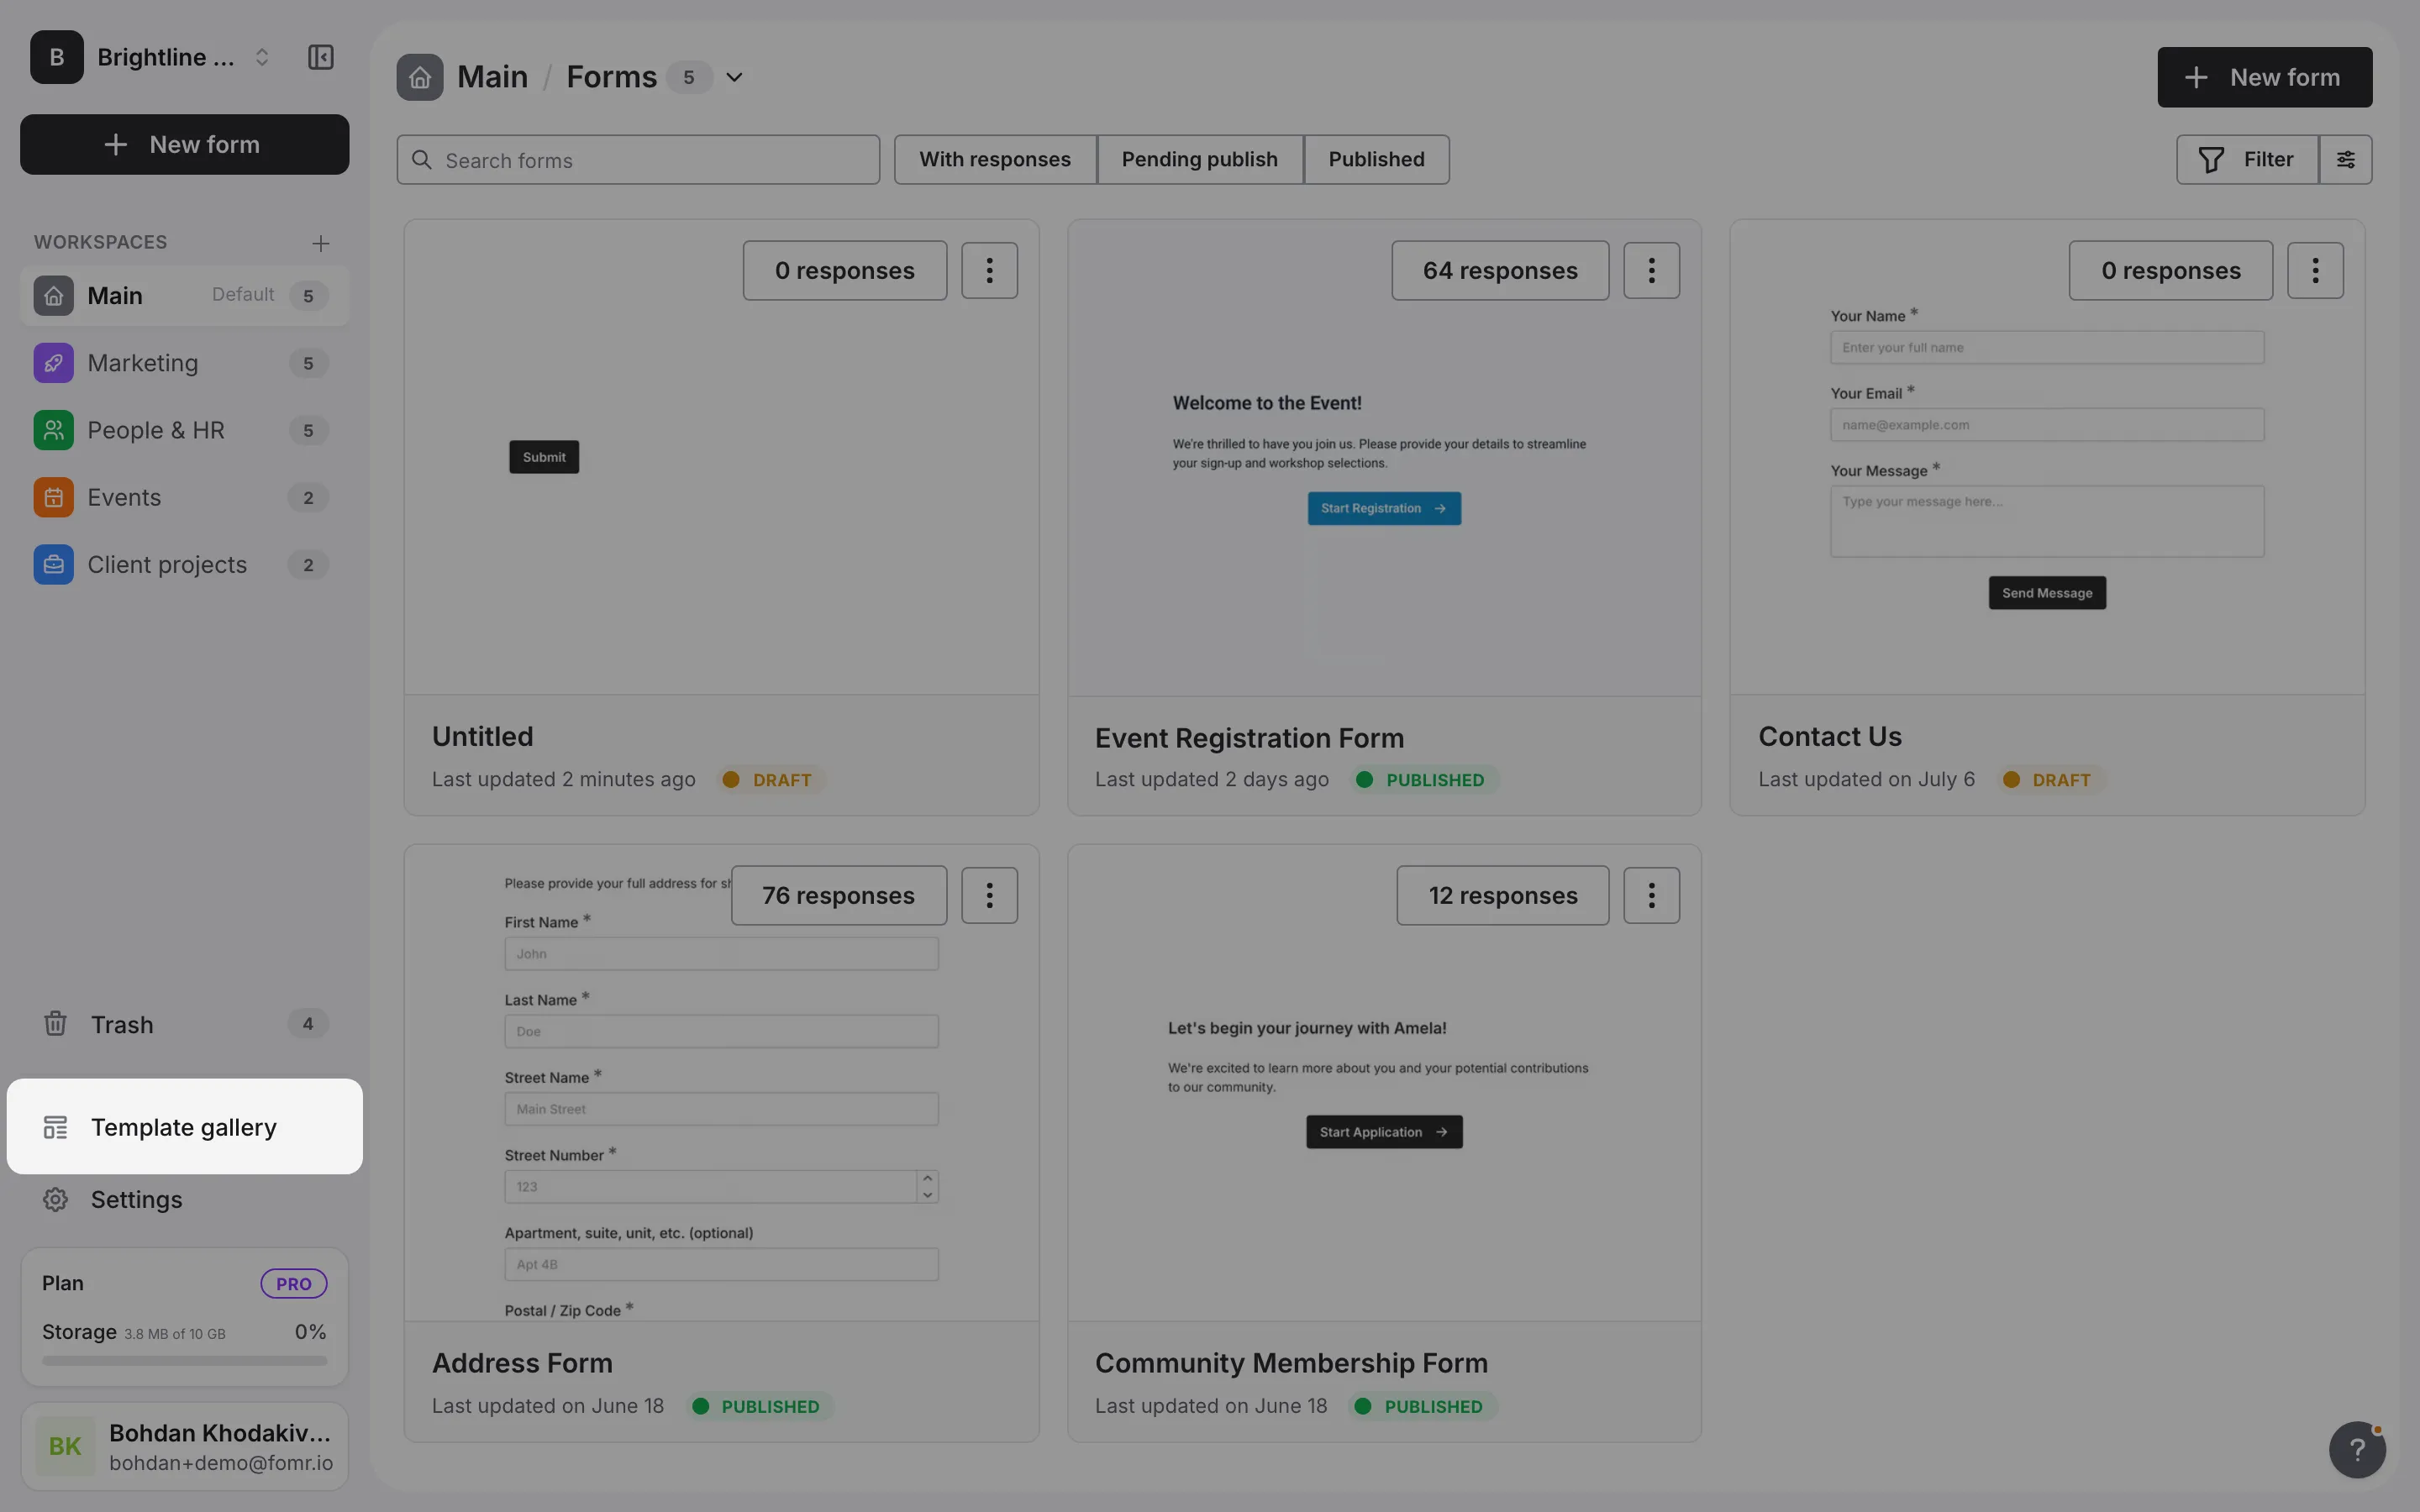Click the Address Form title
Screen dimensions: 2420x1512
[522, 1363]
